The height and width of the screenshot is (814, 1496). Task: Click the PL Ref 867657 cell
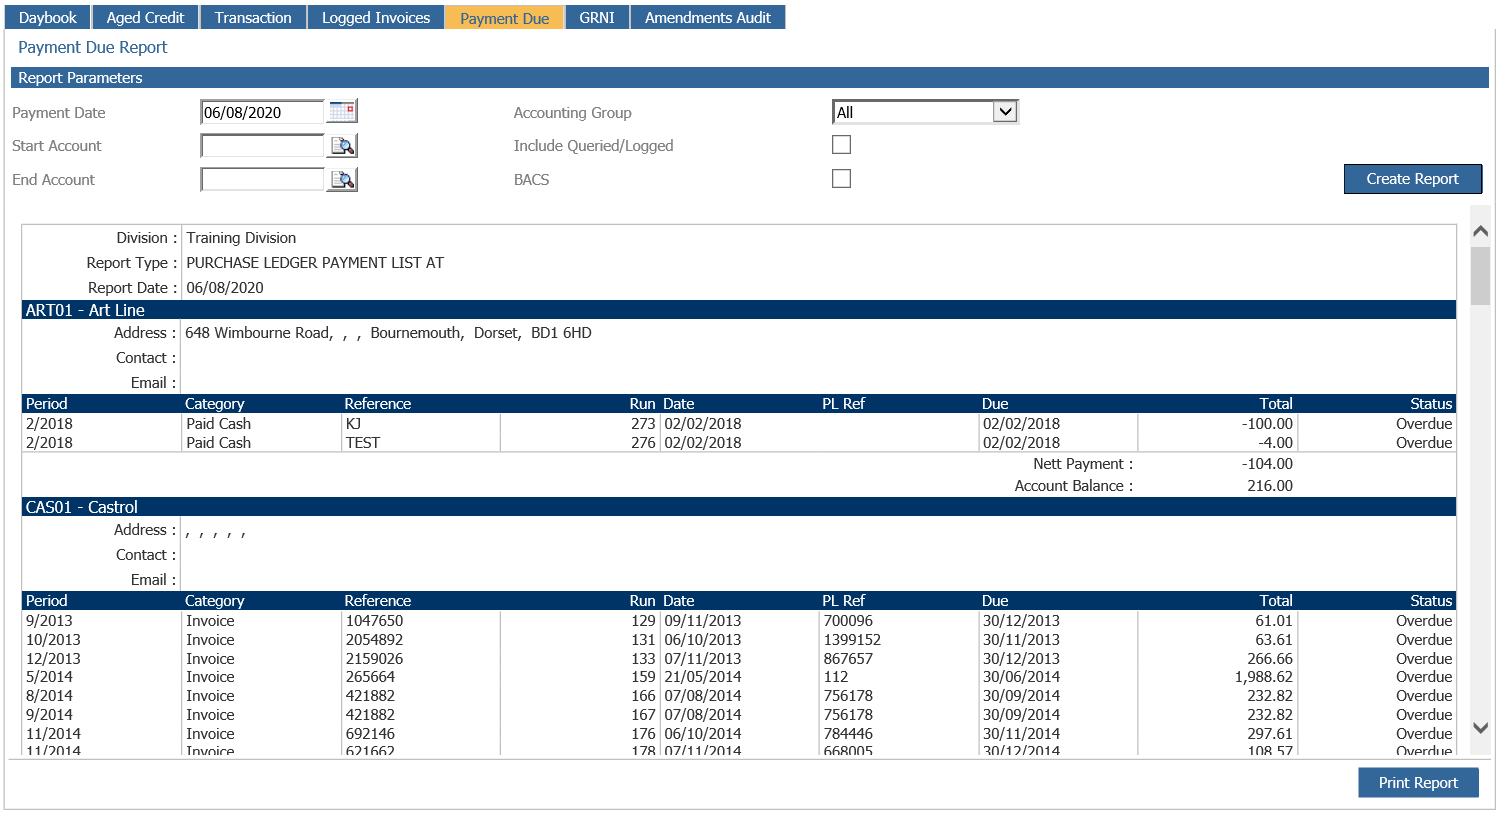848,659
